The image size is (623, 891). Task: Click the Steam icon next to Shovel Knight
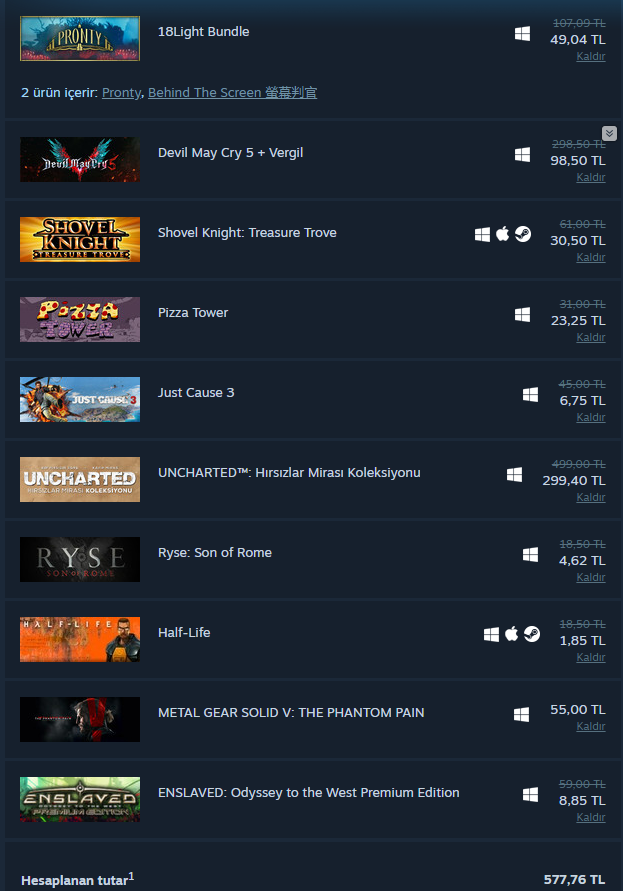523,234
